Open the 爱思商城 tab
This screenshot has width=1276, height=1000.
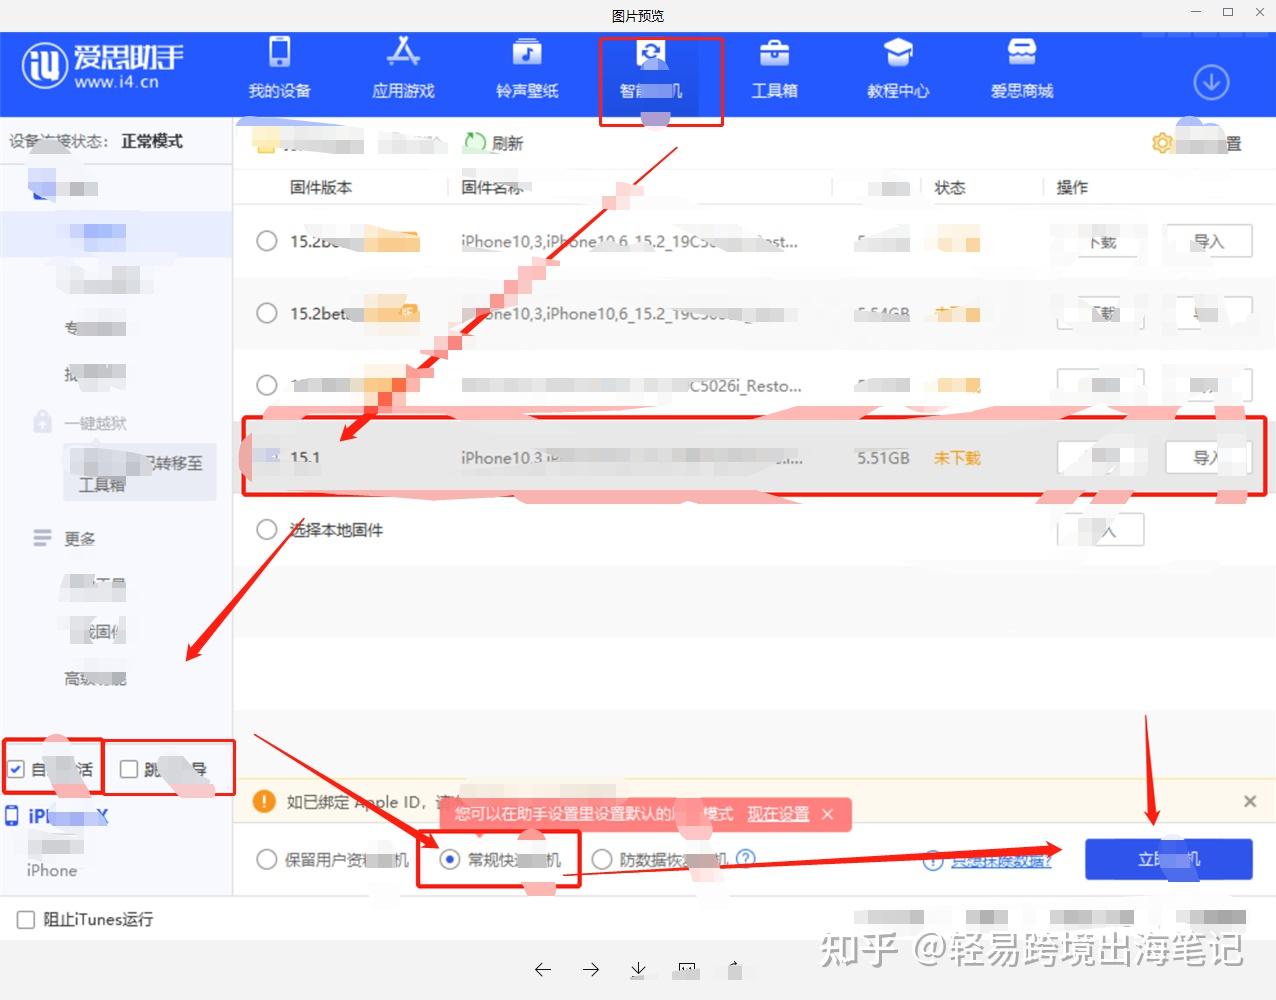tap(1022, 68)
